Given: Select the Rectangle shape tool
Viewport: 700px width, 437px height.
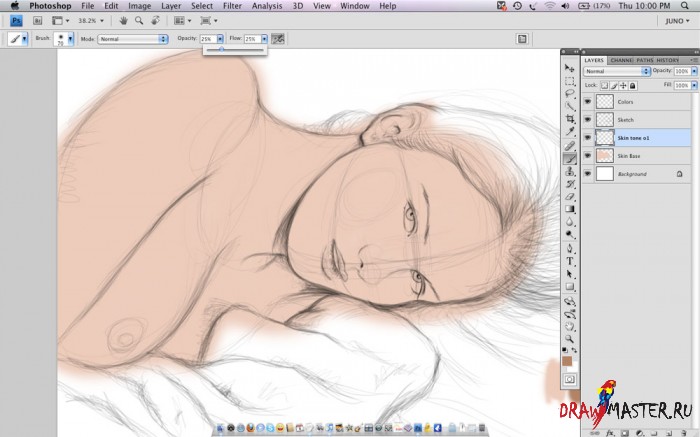Looking at the screenshot, I should coord(570,287).
